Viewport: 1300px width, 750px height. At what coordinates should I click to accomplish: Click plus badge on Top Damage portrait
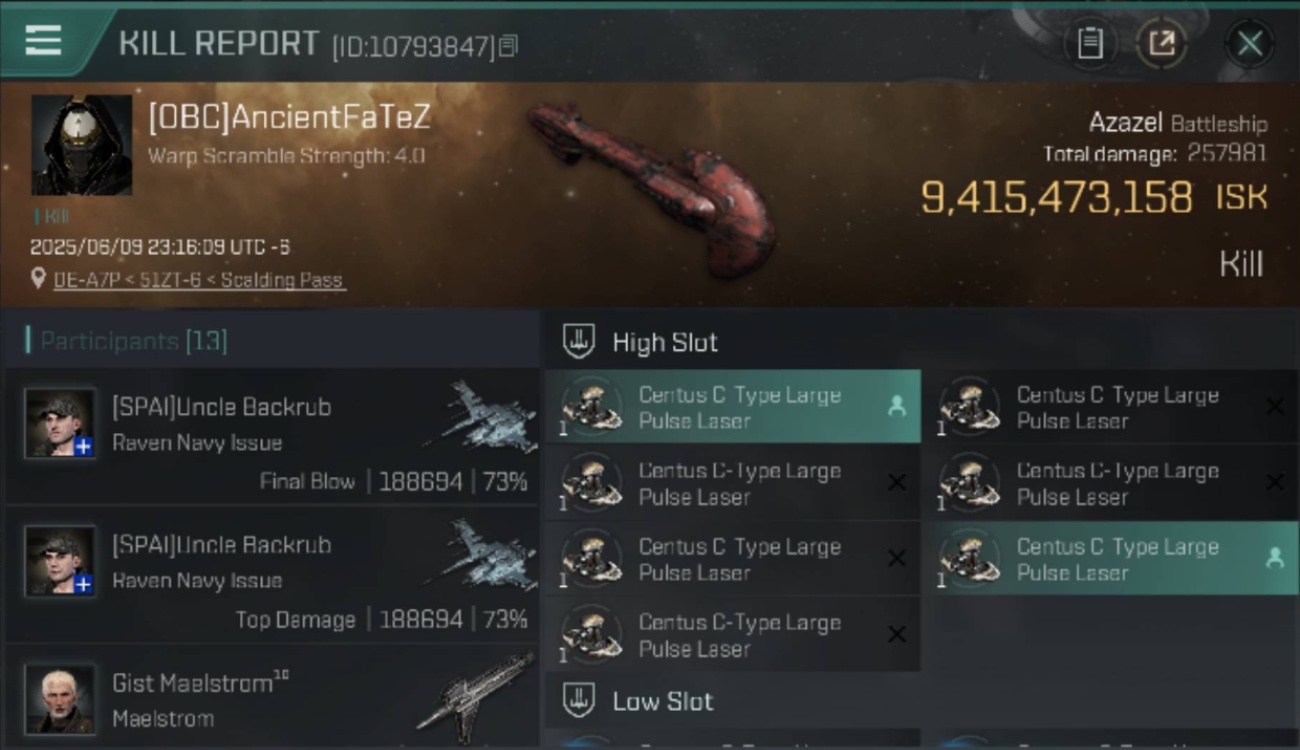84,585
